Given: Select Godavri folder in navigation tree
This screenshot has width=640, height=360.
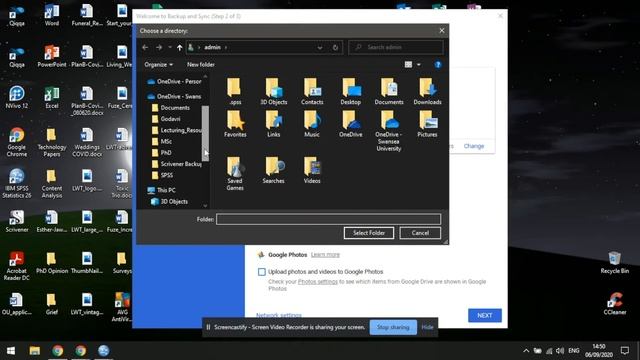Looking at the screenshot, I should [166, 119].
